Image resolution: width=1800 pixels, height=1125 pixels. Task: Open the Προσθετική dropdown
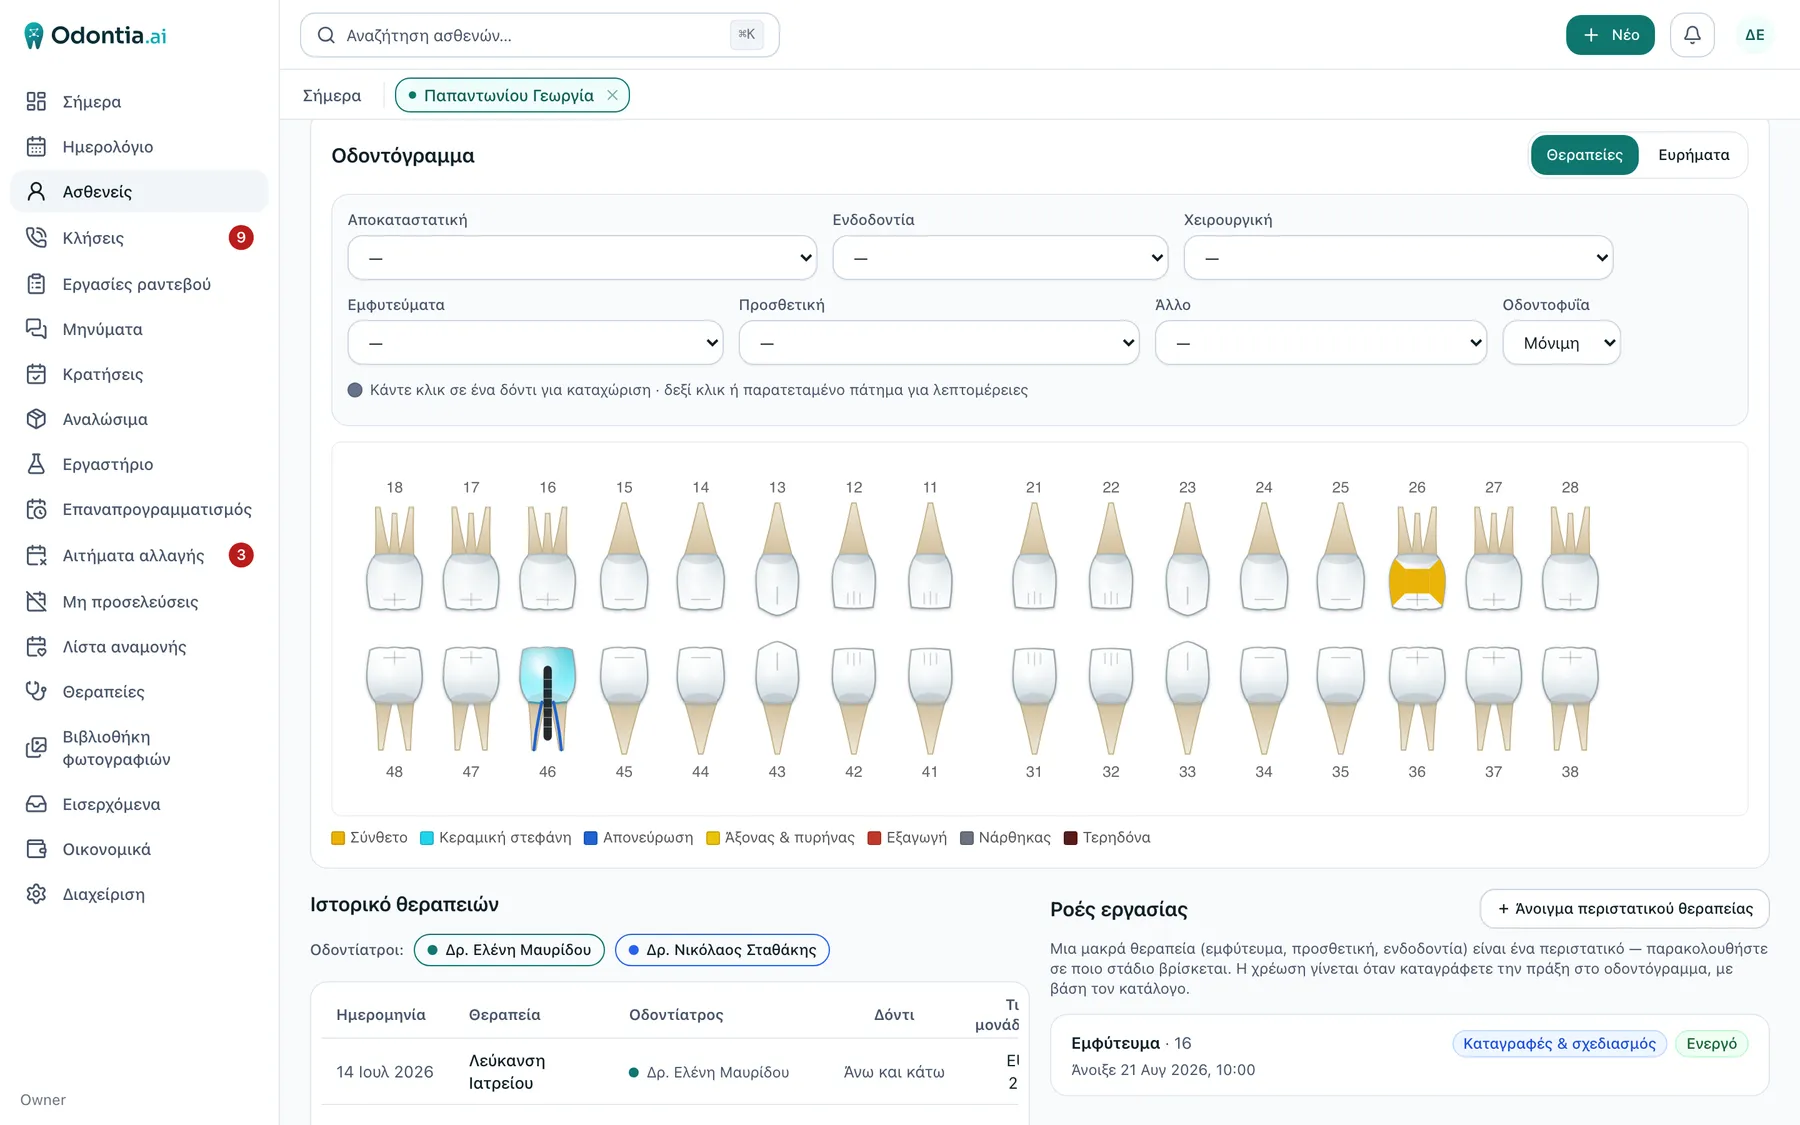click(939, 343)
